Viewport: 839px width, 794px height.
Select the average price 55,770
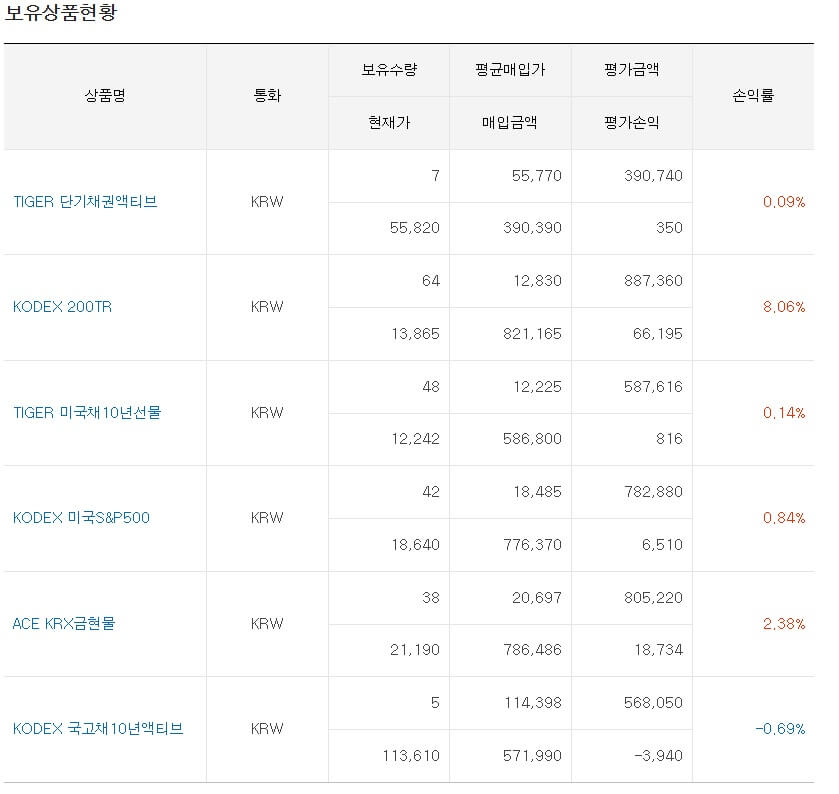pyautogui.click(x=537, y=175)
